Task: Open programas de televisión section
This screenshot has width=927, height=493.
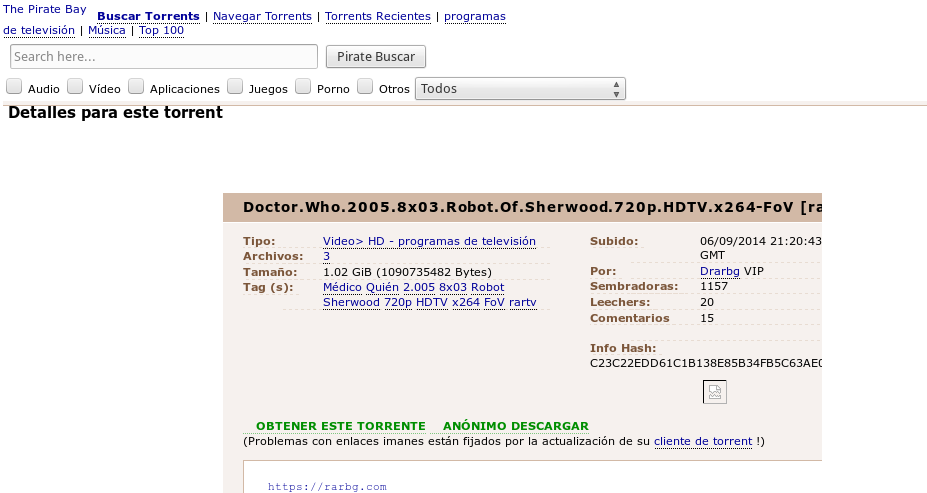Action: (475, 17)
